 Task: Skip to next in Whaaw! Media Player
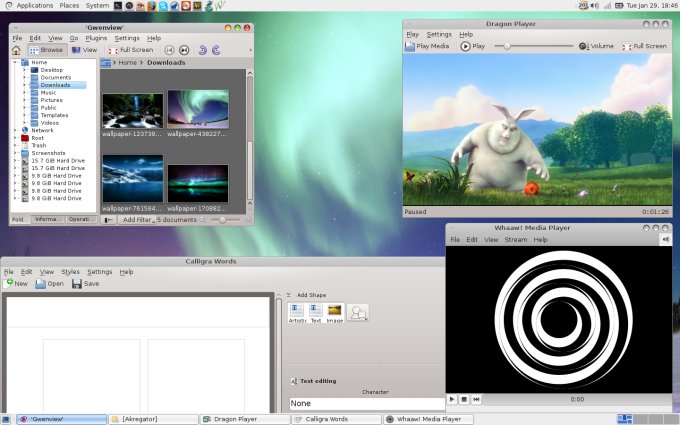476,399
